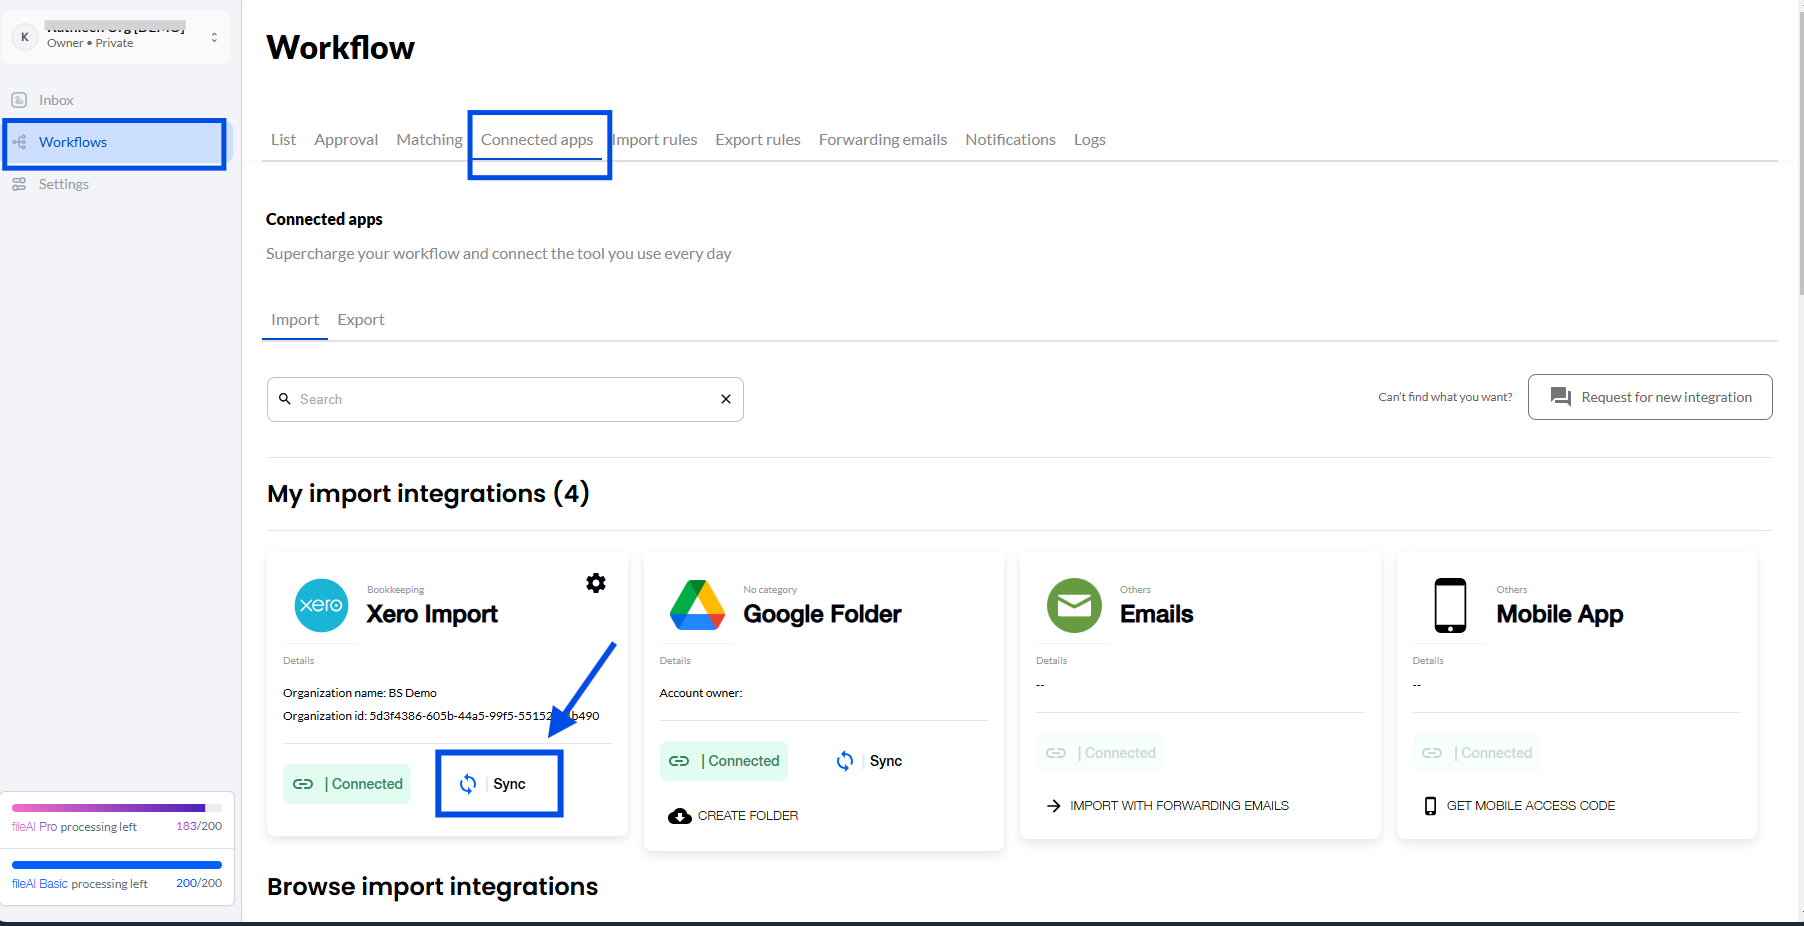Click the Mobile App phone icon
The height and width of the screenshot is (926, 1804).
[x=1450, y=605]
